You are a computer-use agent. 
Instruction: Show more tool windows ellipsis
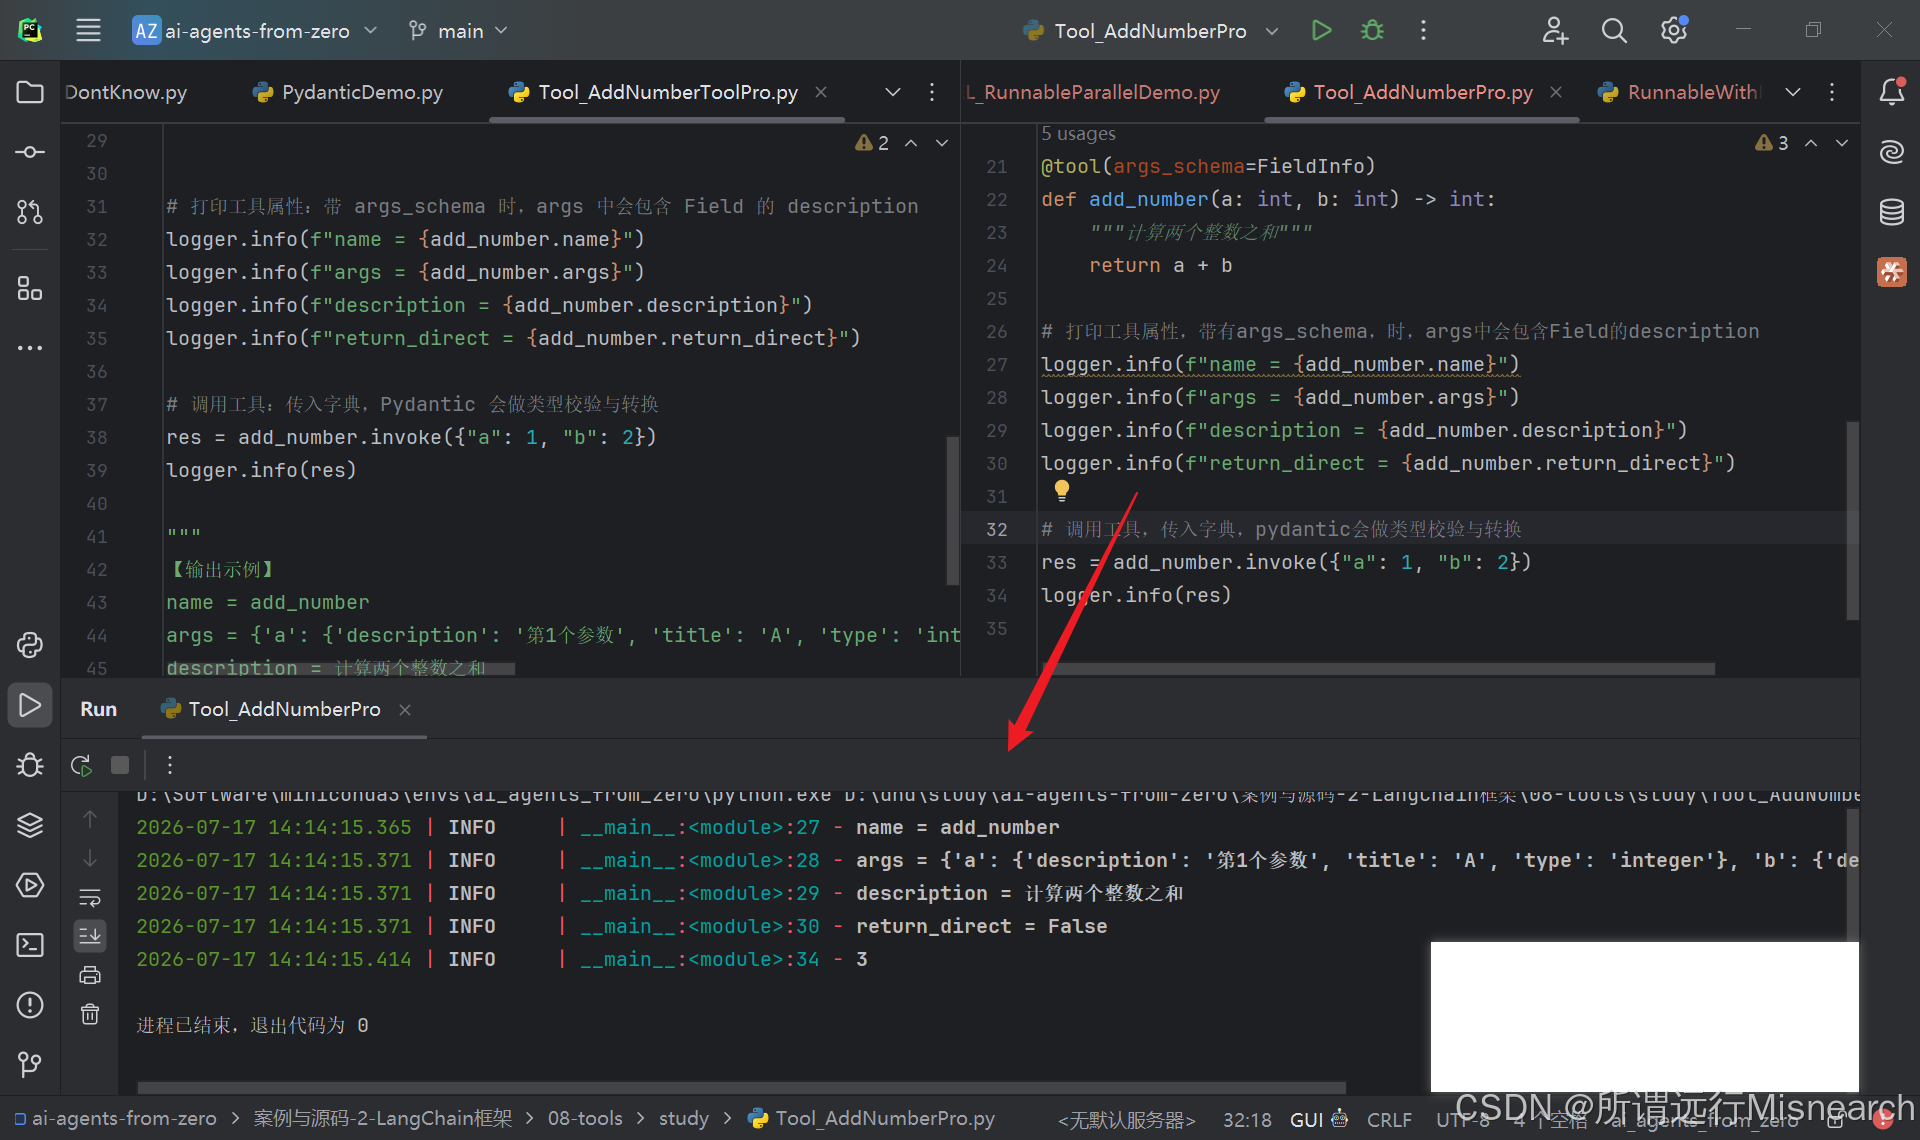pyautogui.click(x=30, y=348)
